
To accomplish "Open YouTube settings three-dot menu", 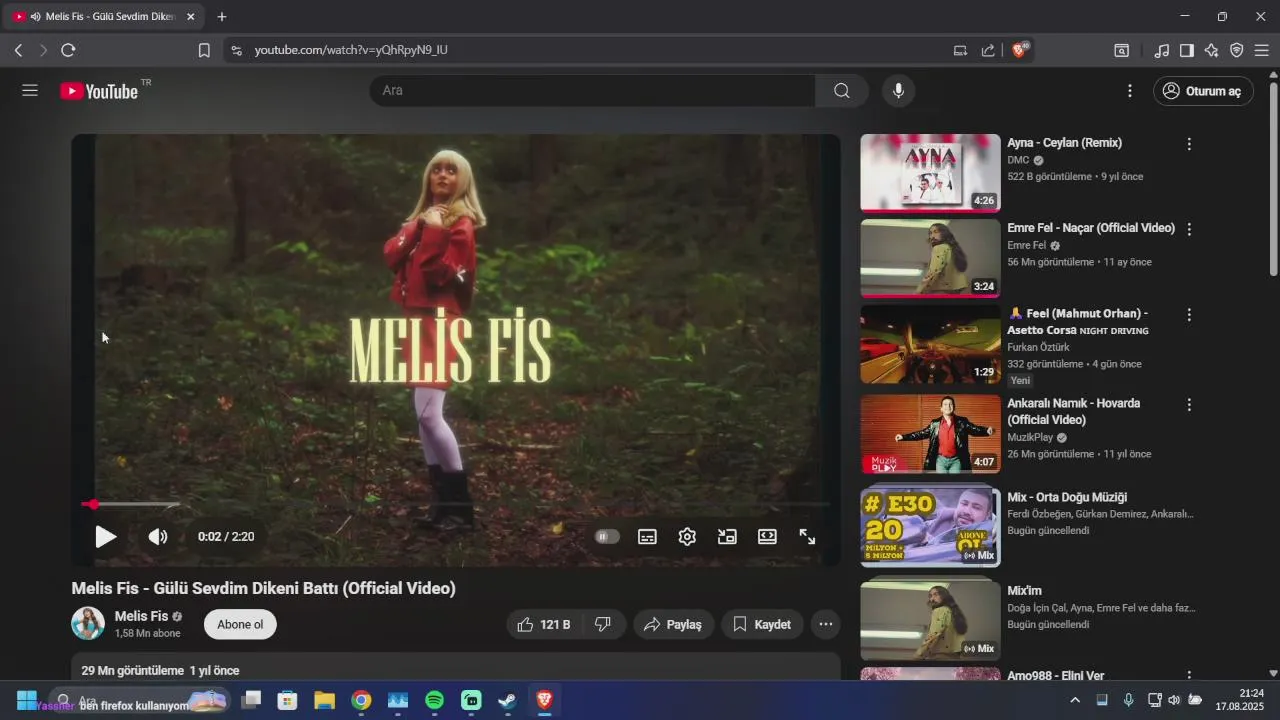I will pyautogui.click(x=1130, y=91).
